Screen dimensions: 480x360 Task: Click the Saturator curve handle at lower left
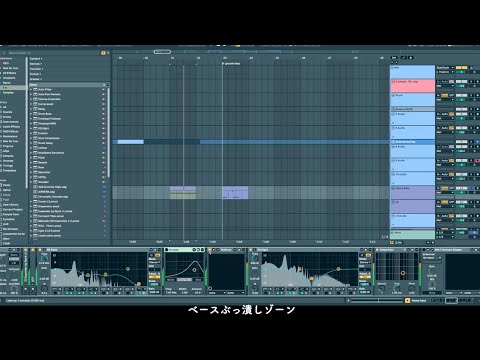(210, 288)
